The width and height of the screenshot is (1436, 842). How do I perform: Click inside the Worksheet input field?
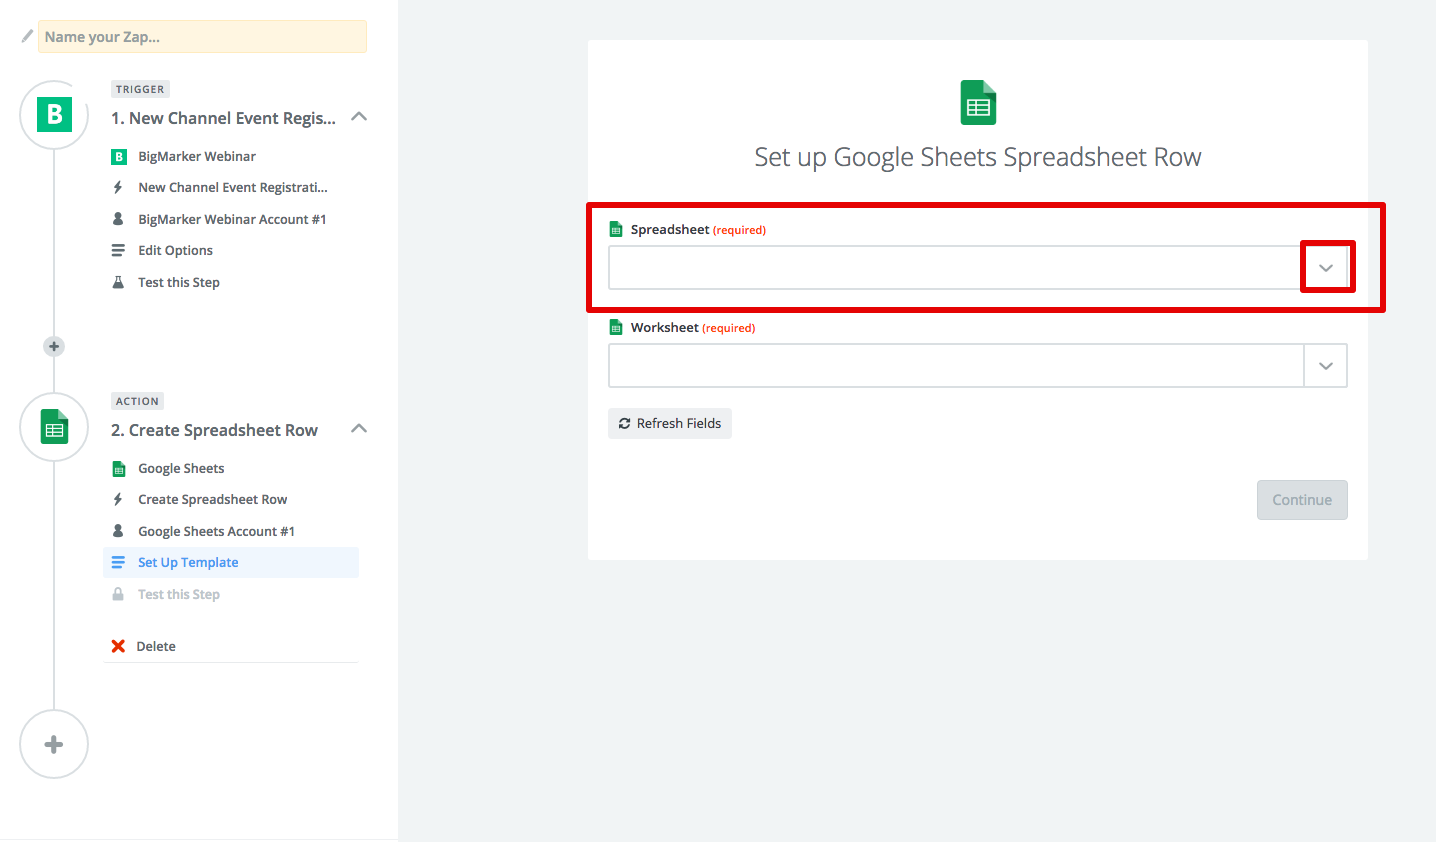point(956,365)
